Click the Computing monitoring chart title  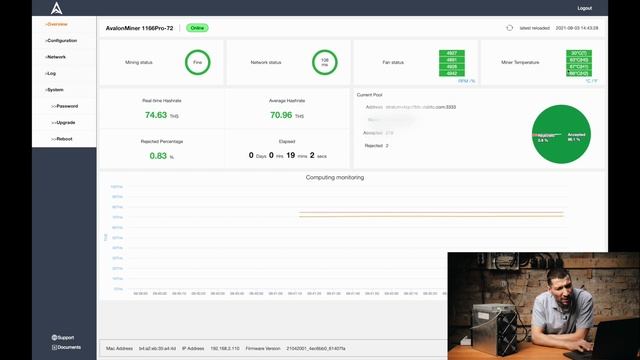coord(335,177)
